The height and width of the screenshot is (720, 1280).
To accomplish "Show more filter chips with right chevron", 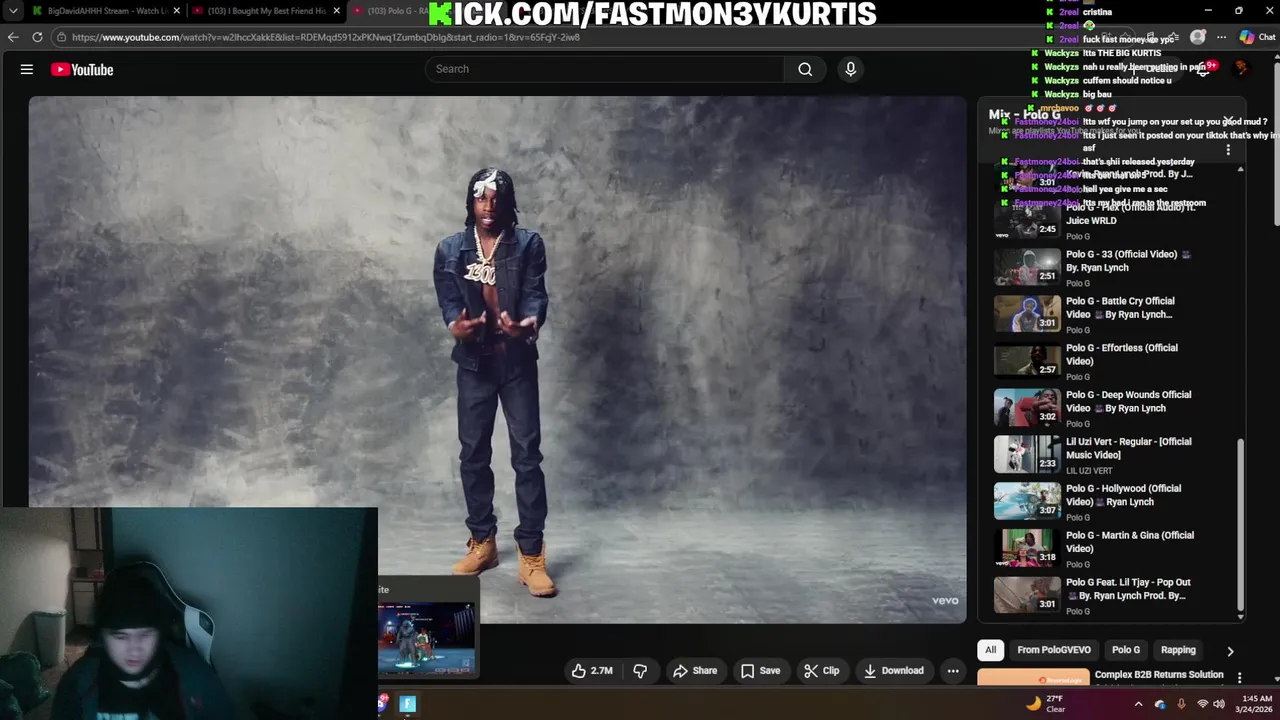I will (1230, 651).
